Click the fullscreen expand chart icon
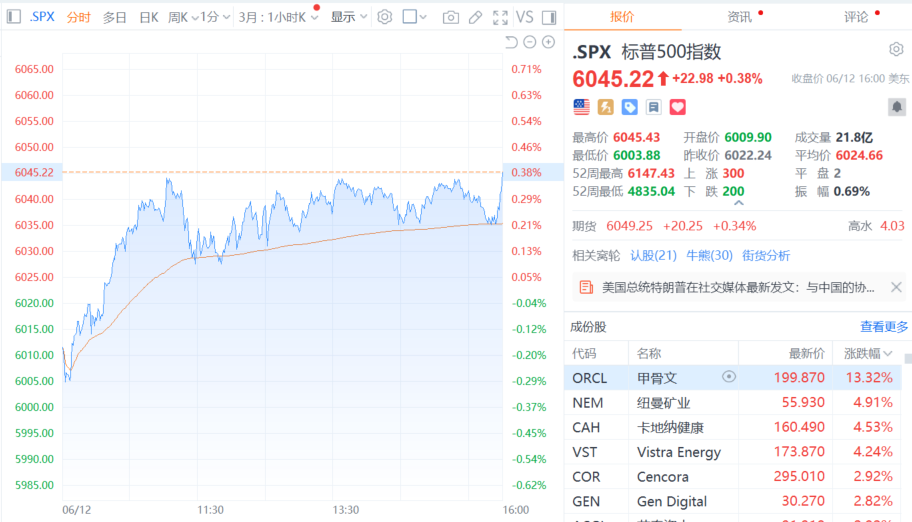912x522 pixels. click(500, 17)
